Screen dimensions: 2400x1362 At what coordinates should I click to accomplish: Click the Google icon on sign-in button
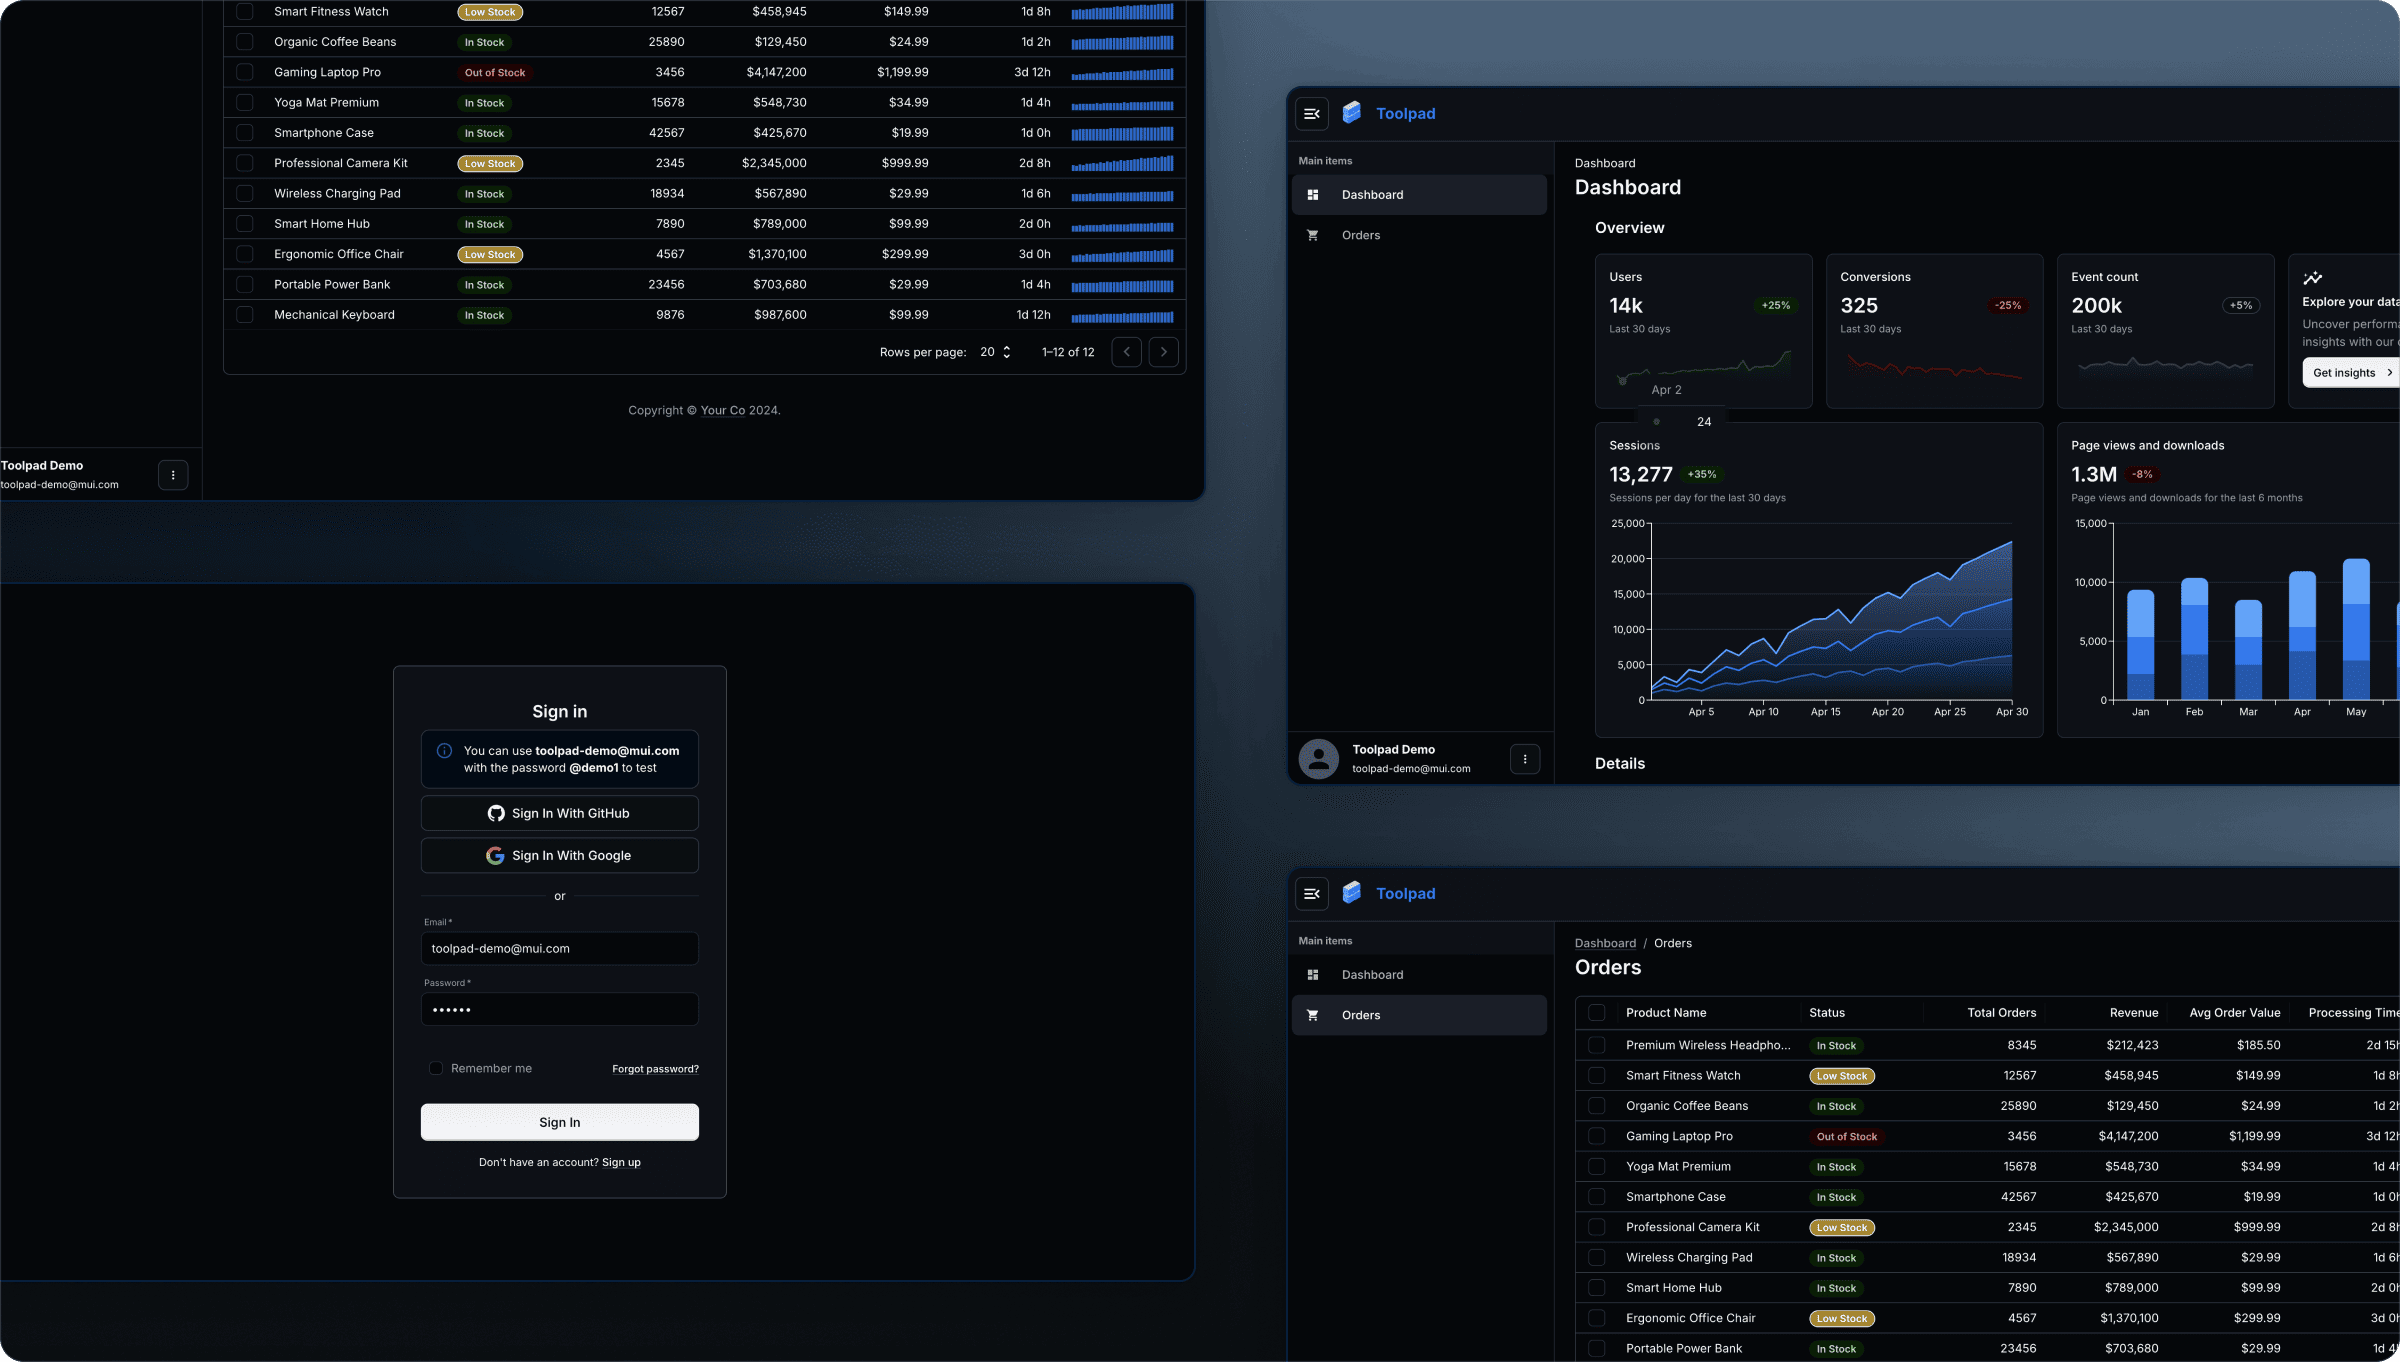point(496,856)
